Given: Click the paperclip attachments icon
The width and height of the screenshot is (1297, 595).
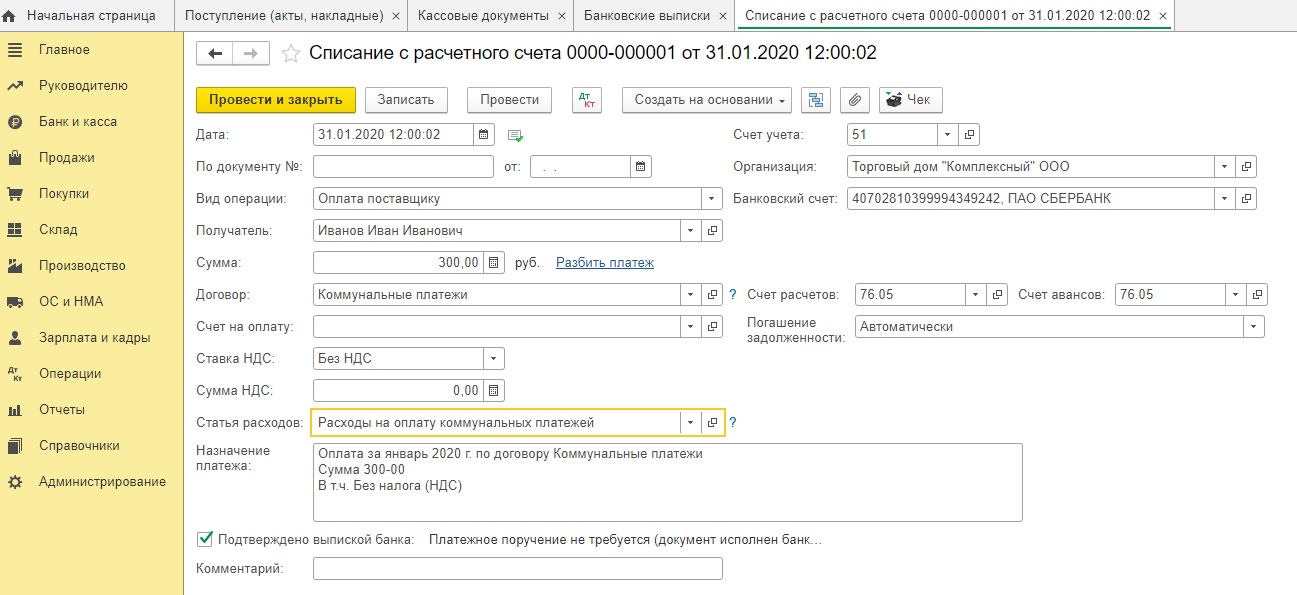Looking at the screenshot, I should click(x=853, y=100).
